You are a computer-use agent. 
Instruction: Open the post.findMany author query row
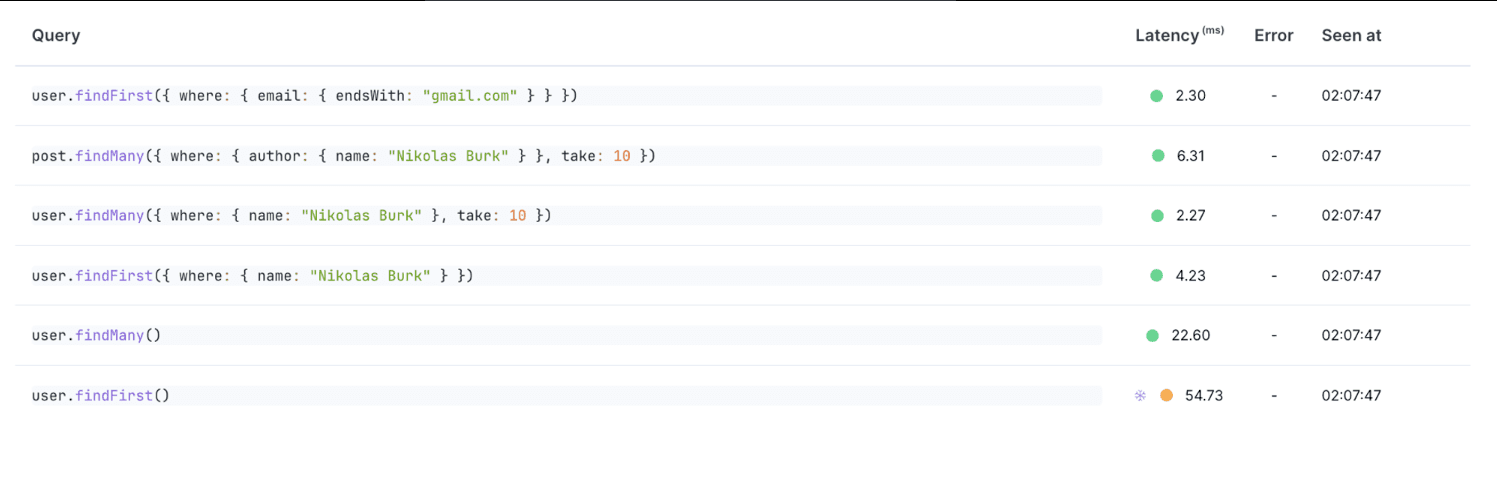(x=343, y=156)
